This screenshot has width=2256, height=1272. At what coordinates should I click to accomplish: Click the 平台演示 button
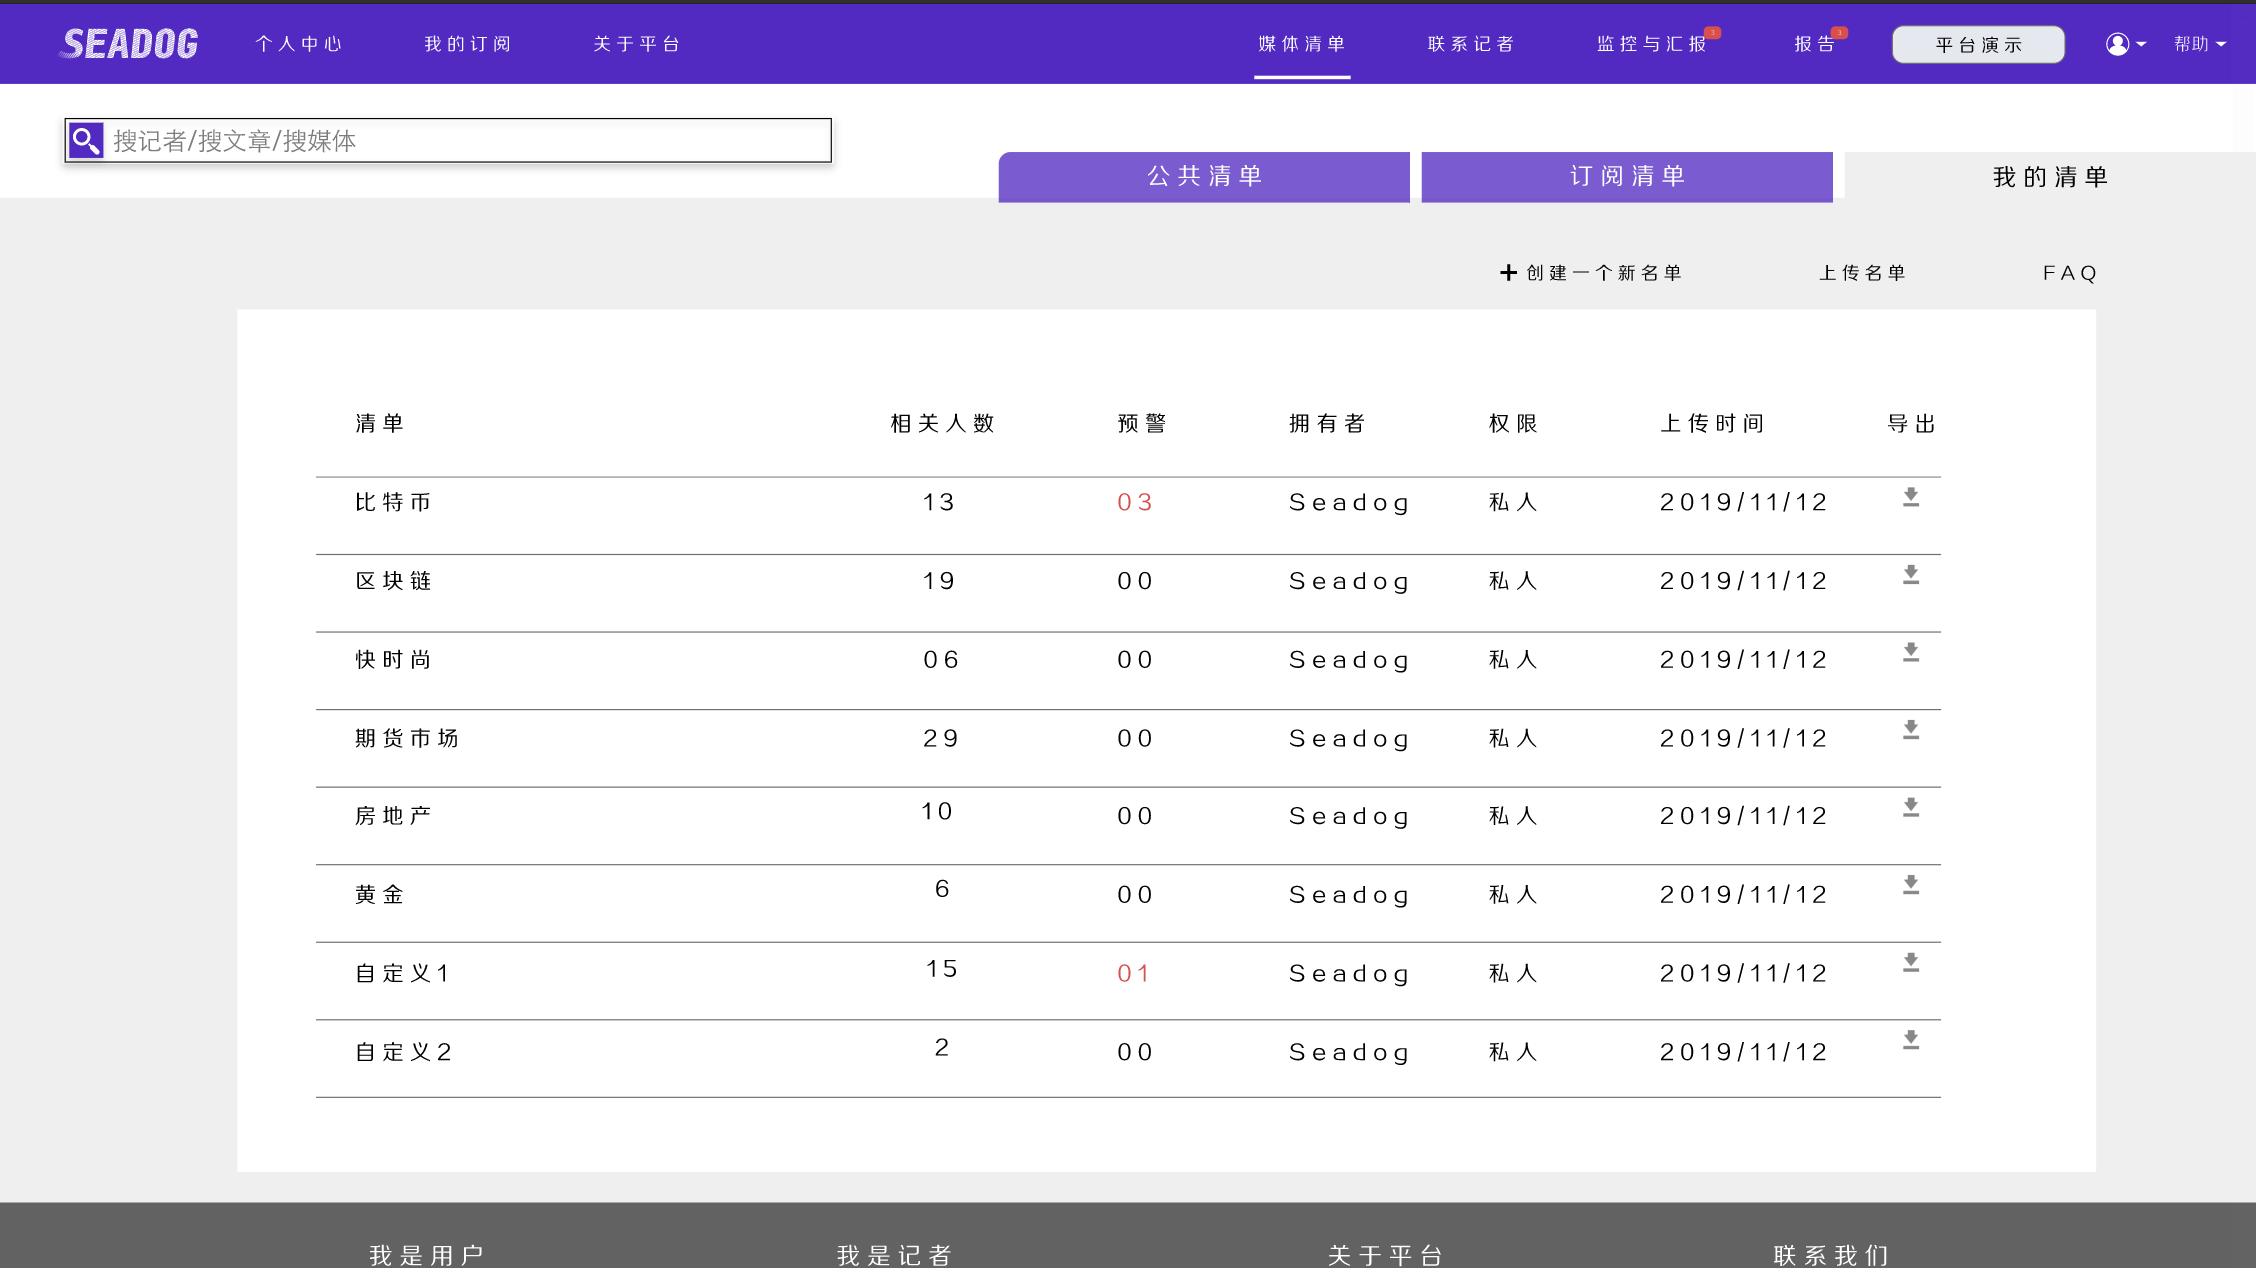(x=1978, y=45)
